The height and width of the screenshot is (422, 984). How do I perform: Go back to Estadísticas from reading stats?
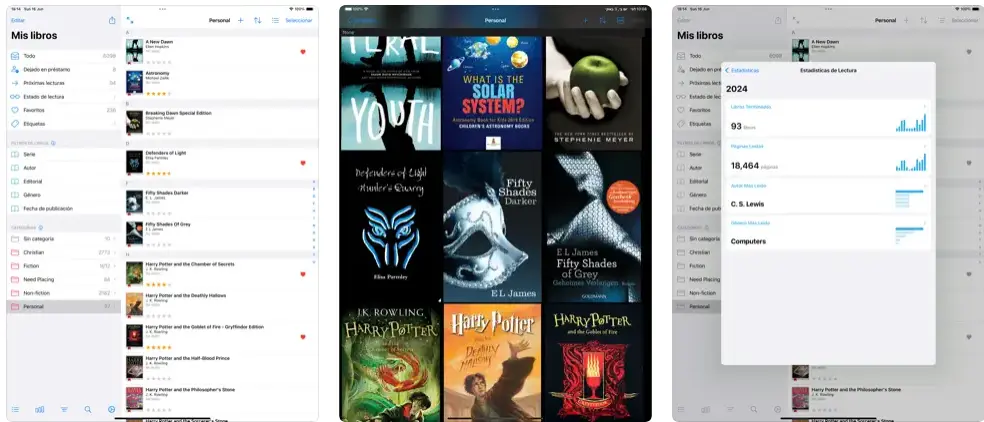tap(743, 70)
